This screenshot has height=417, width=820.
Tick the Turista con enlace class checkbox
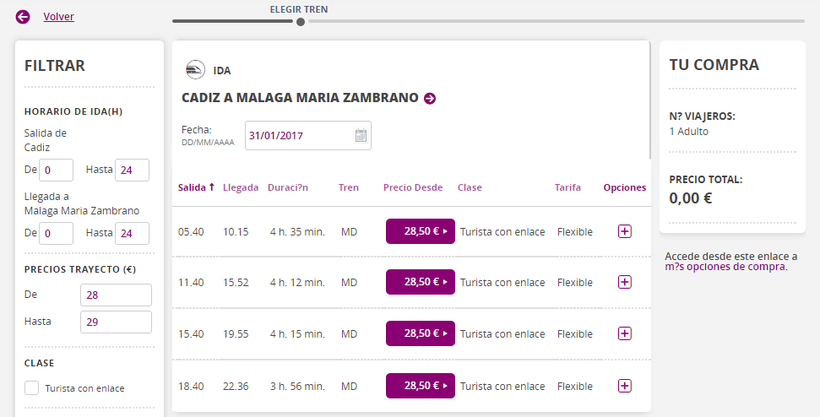[32, 388]
